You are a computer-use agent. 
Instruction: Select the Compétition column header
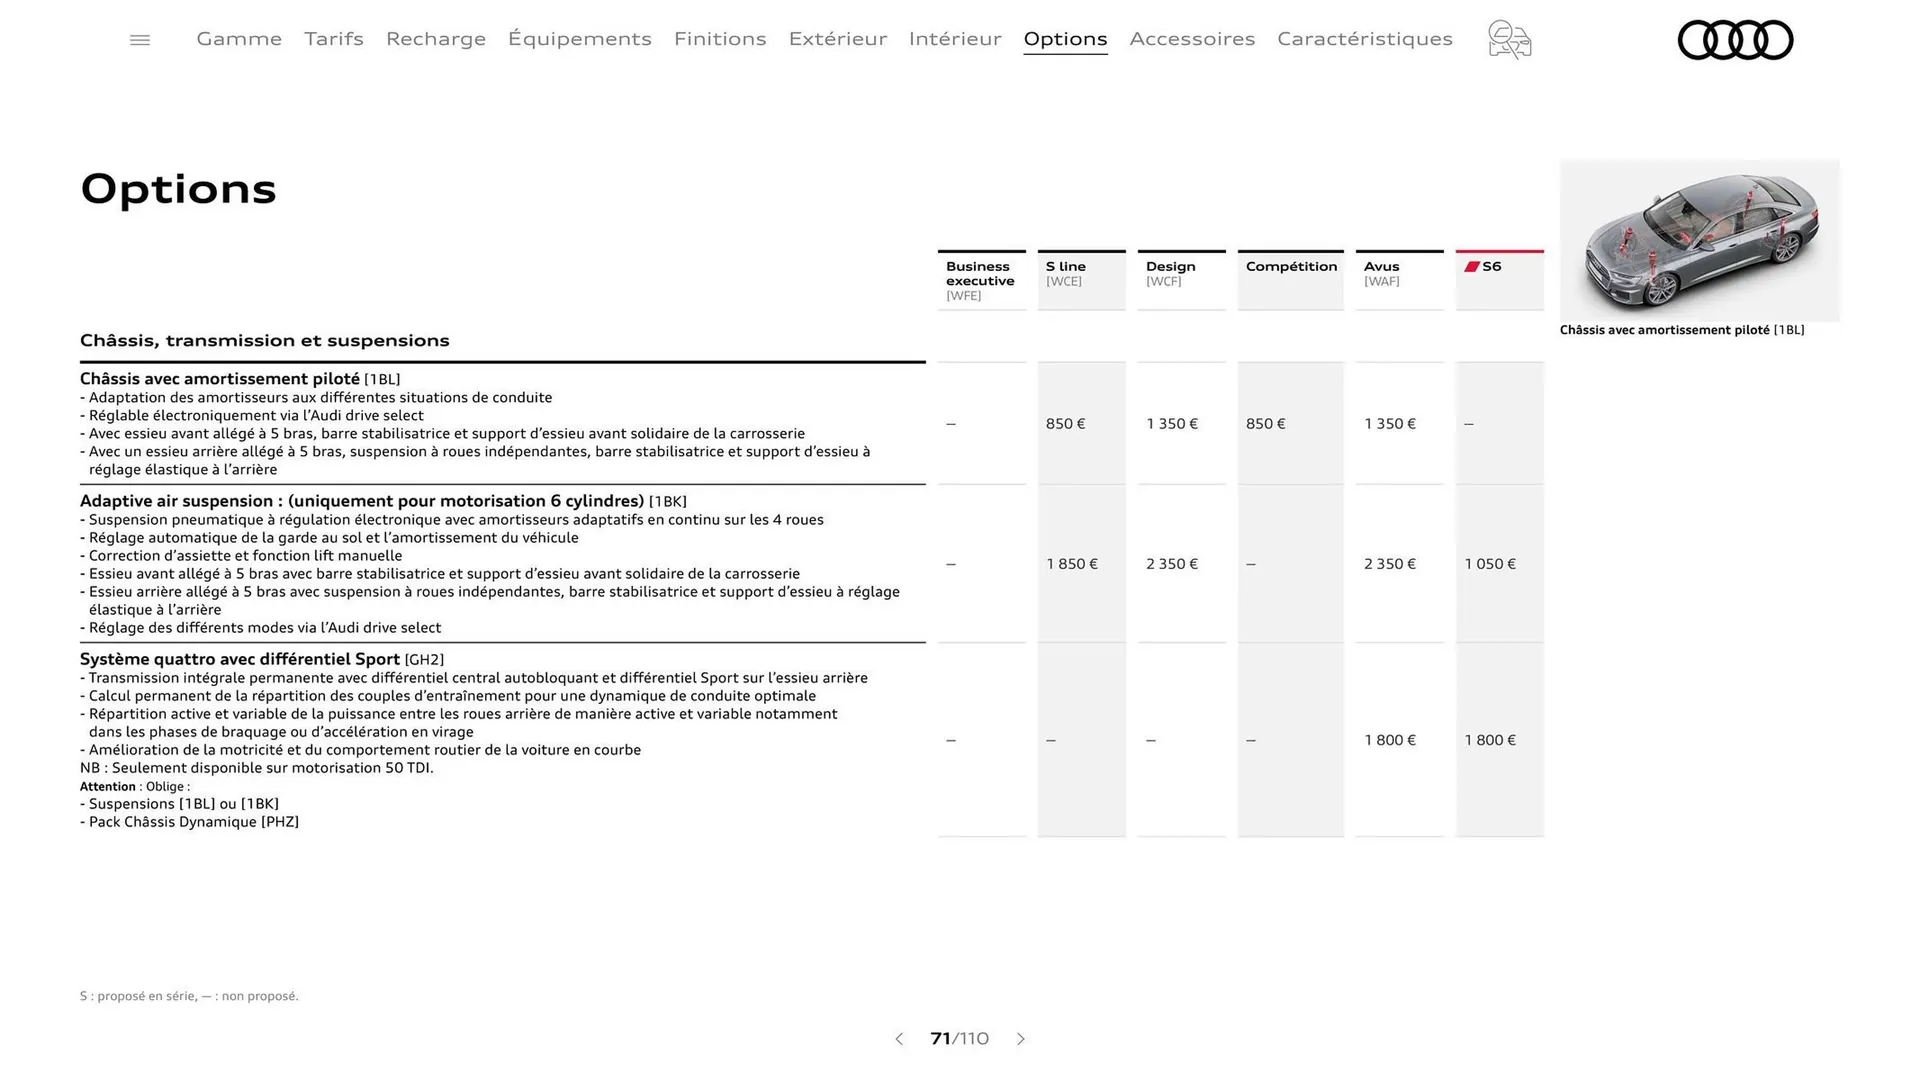coord(1290,267)
